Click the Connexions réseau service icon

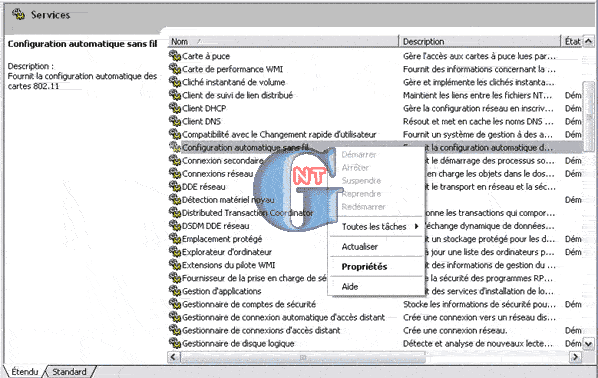pos(175,173)
